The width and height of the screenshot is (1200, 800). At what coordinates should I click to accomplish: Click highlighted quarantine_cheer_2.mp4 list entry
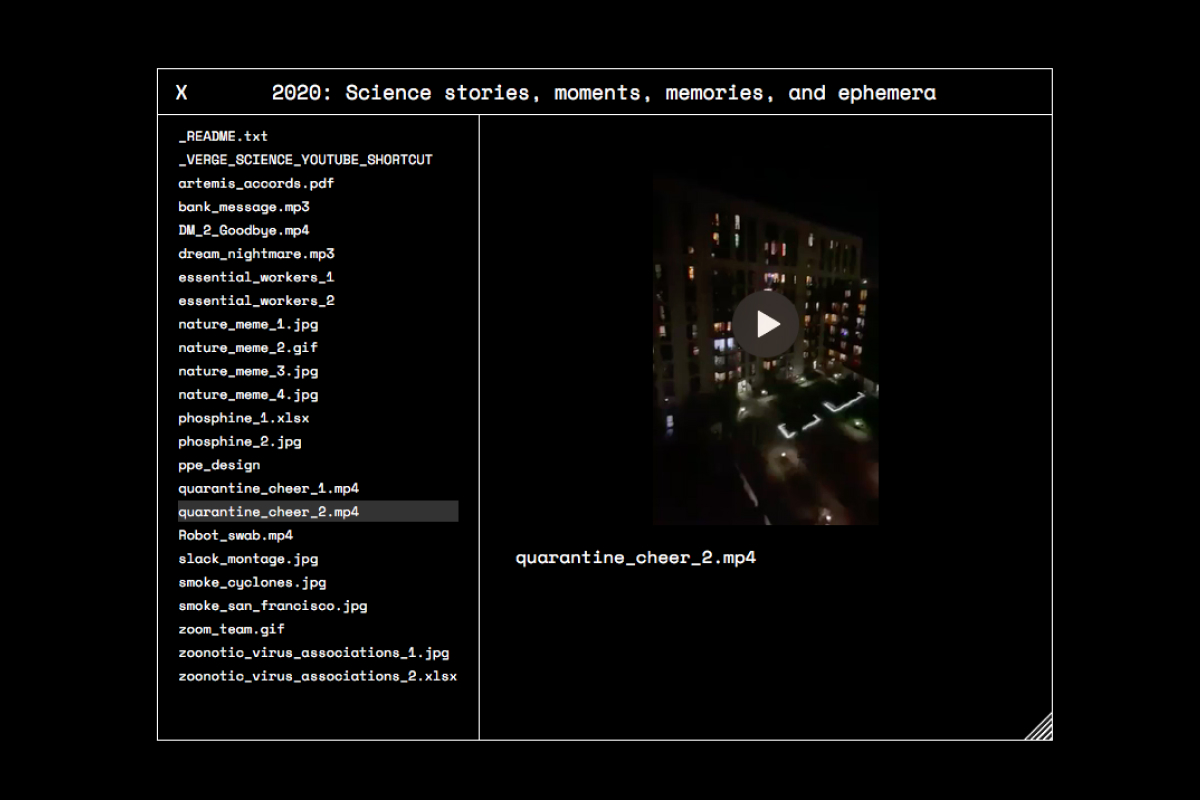(268, 512)
